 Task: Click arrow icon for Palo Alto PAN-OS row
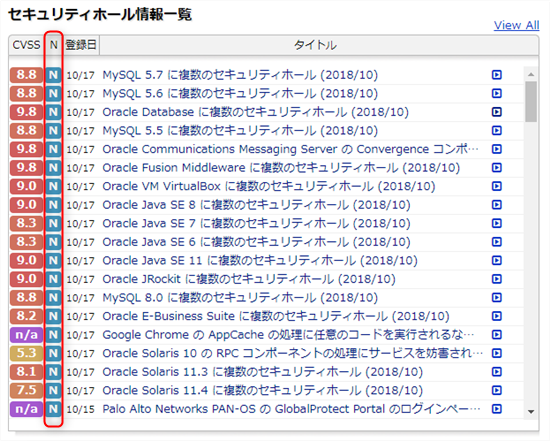coord(496,409)
